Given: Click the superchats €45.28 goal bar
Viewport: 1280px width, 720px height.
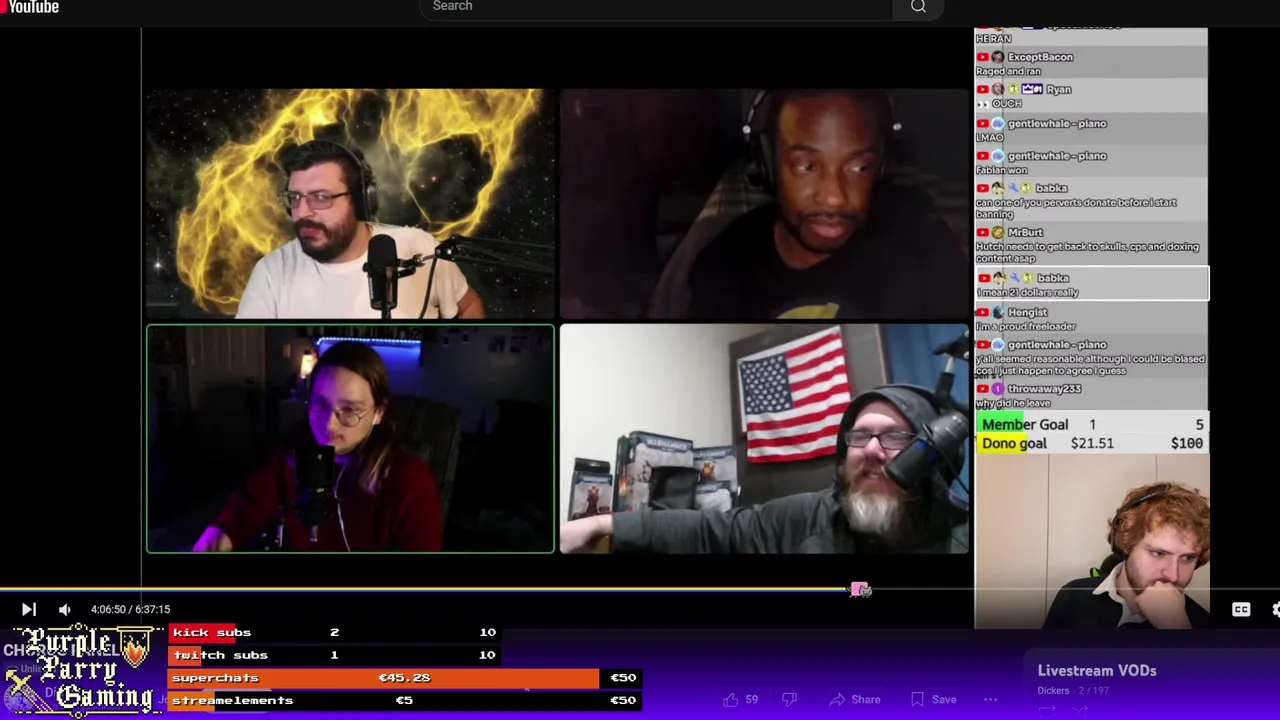Looking at the screenshot, I should point(405,678).
